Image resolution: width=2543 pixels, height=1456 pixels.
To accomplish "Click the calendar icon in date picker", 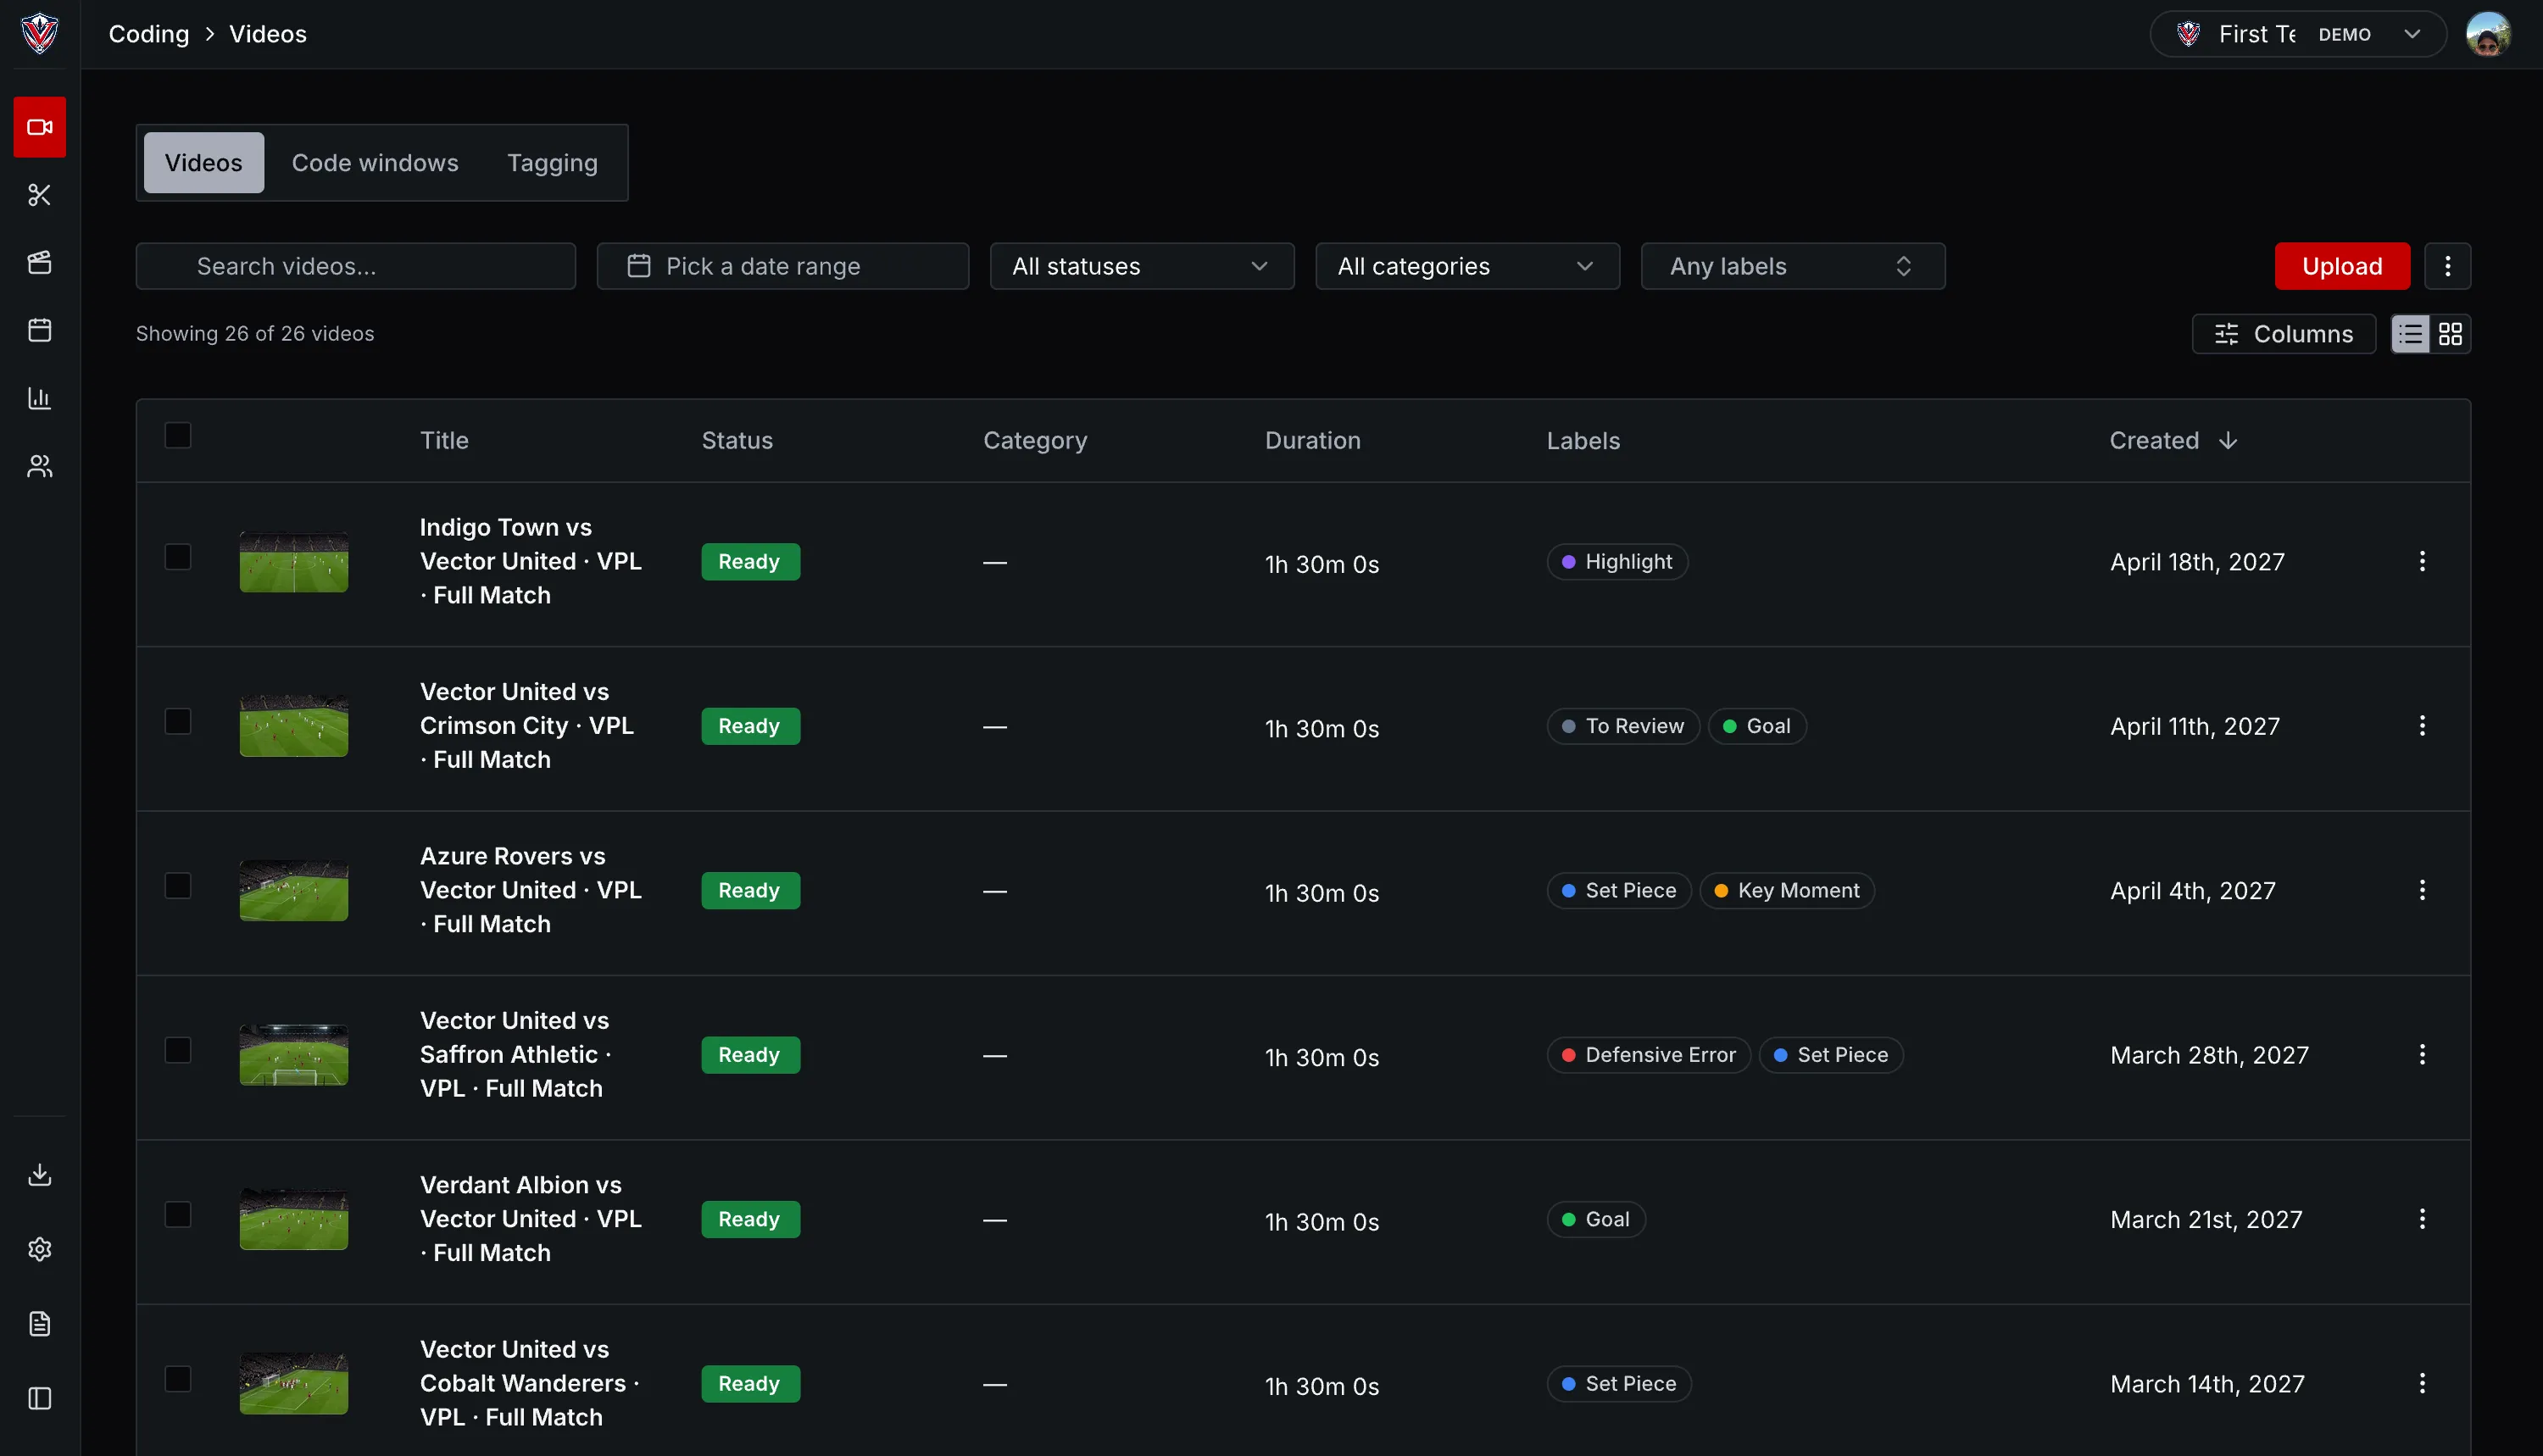I will point(638,266).
